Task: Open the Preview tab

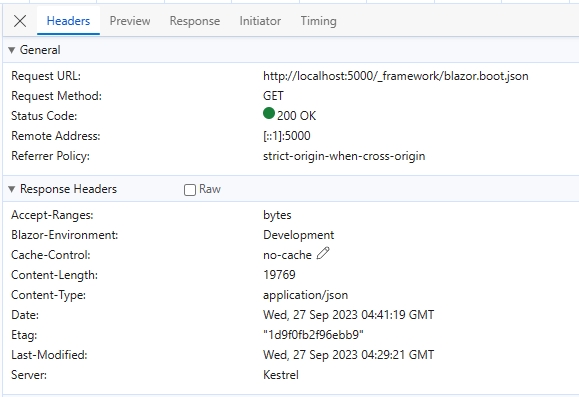Action: point(130,21)
